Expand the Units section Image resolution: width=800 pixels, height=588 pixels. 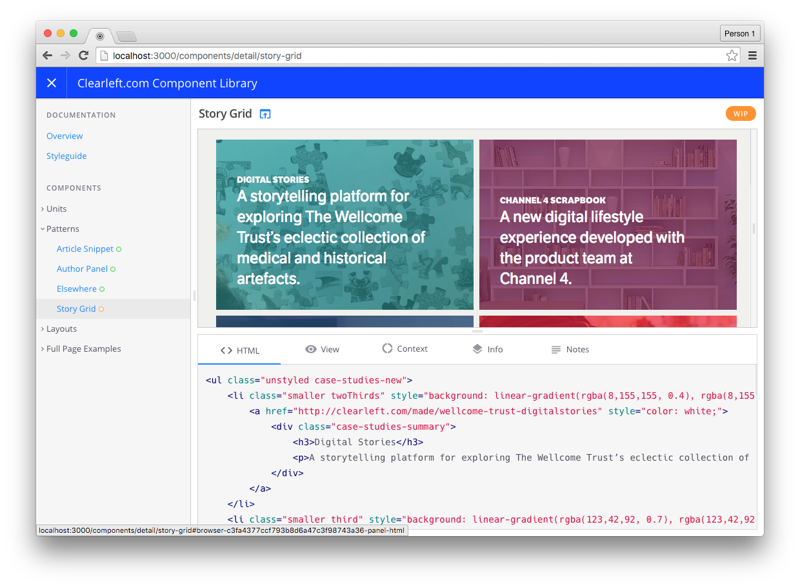point(54,209)
